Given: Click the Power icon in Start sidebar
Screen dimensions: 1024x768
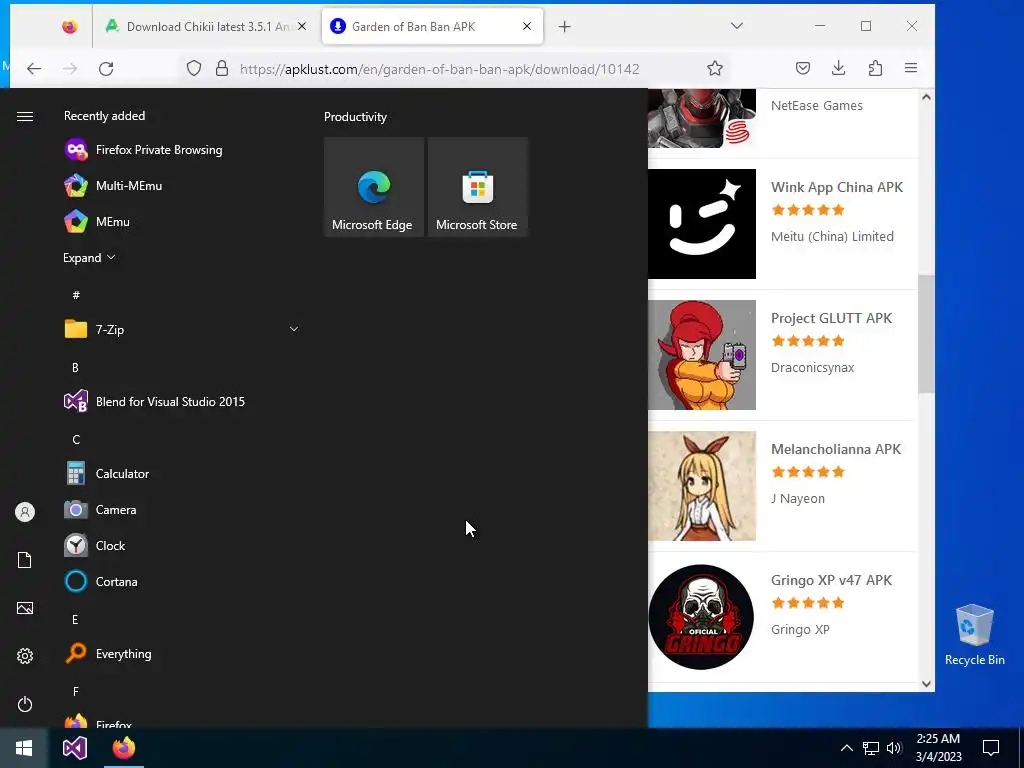Looking at the screenshot, I should point(25,704).
